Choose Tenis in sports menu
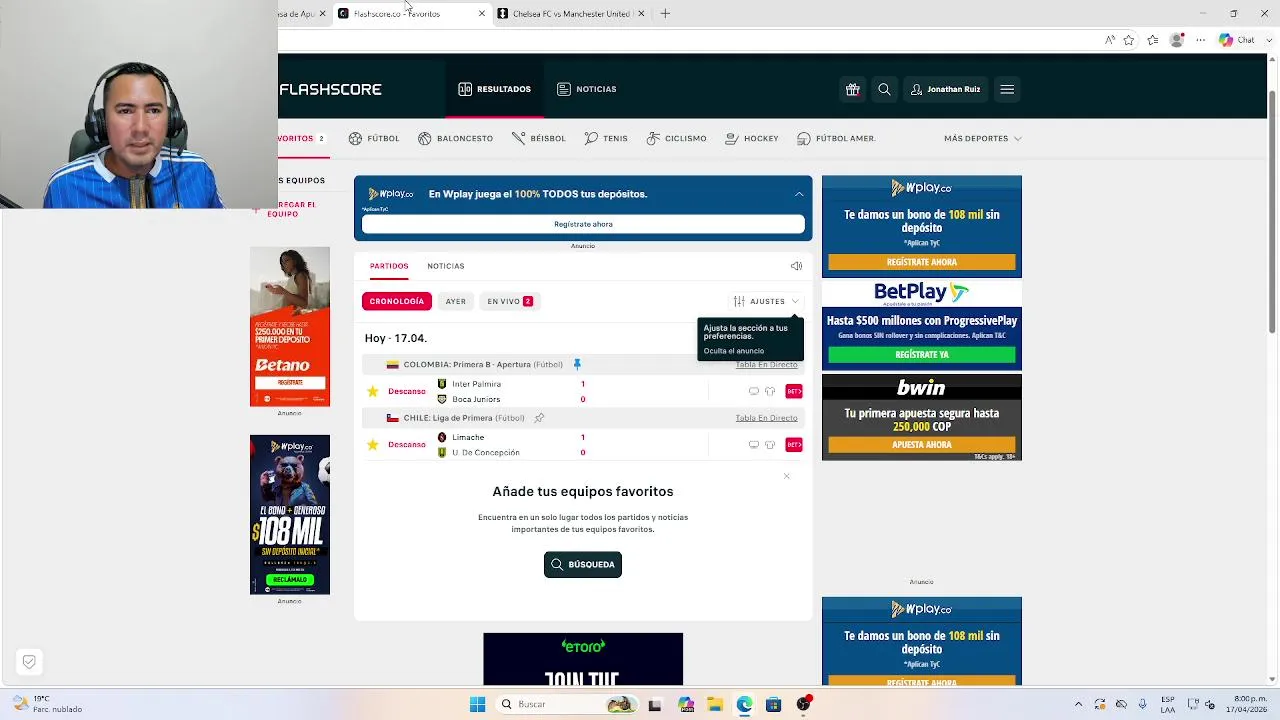 point(606,138)
